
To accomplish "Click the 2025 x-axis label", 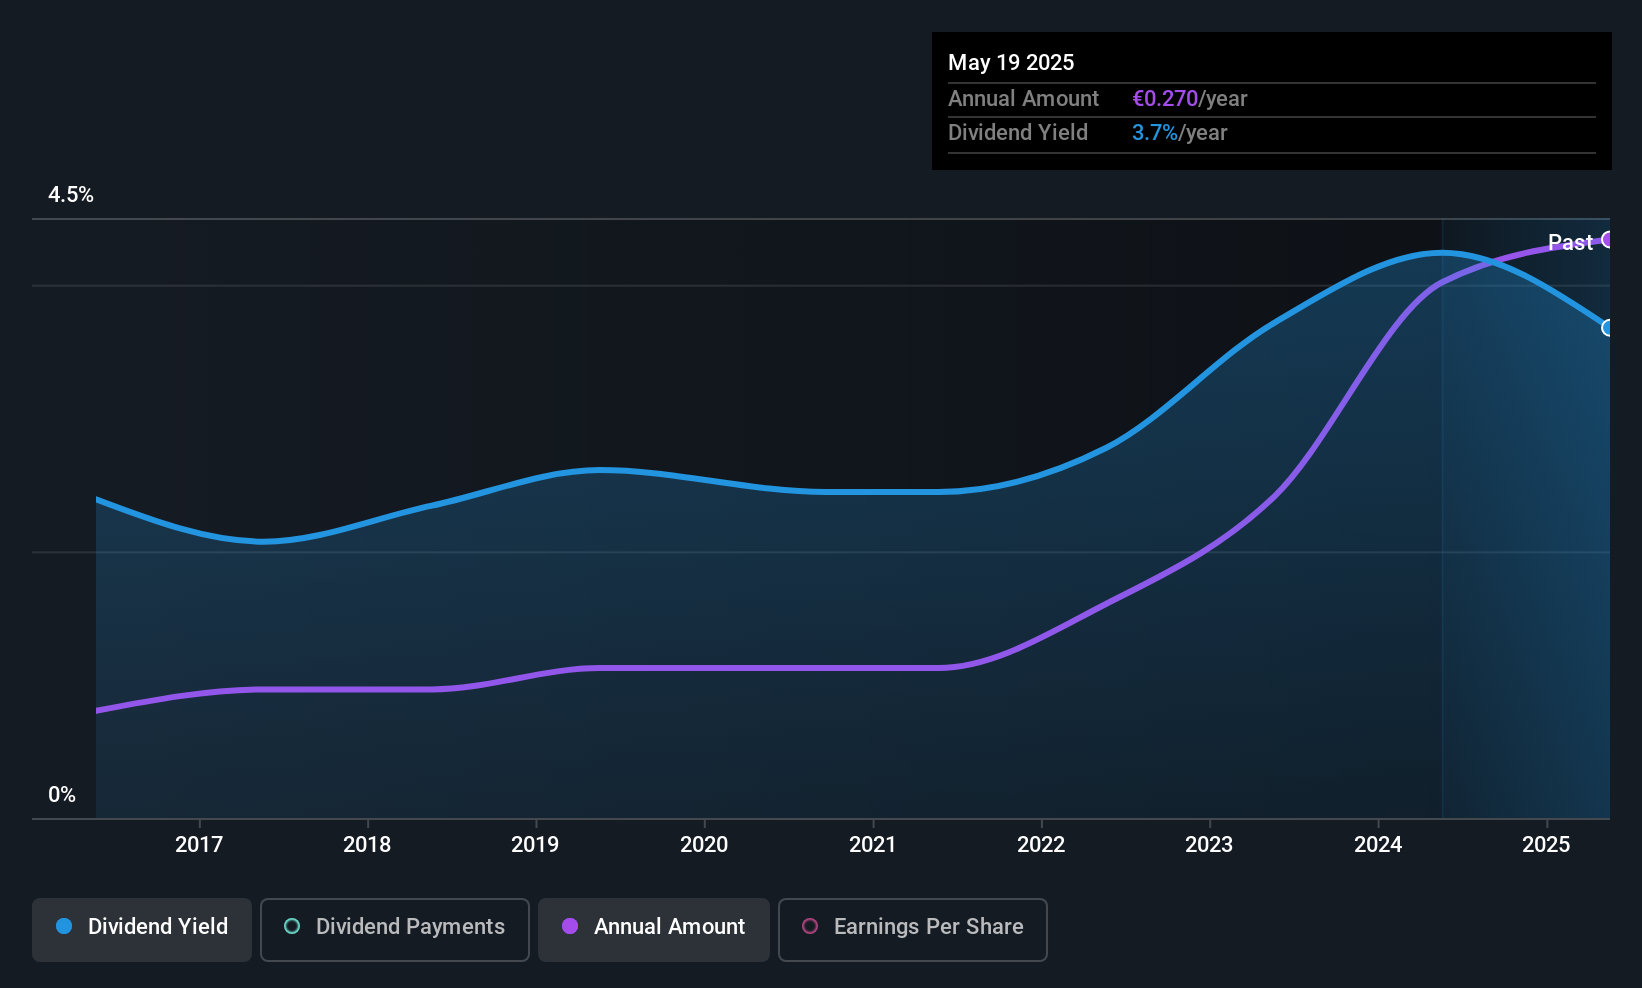I will (1546, 844).
